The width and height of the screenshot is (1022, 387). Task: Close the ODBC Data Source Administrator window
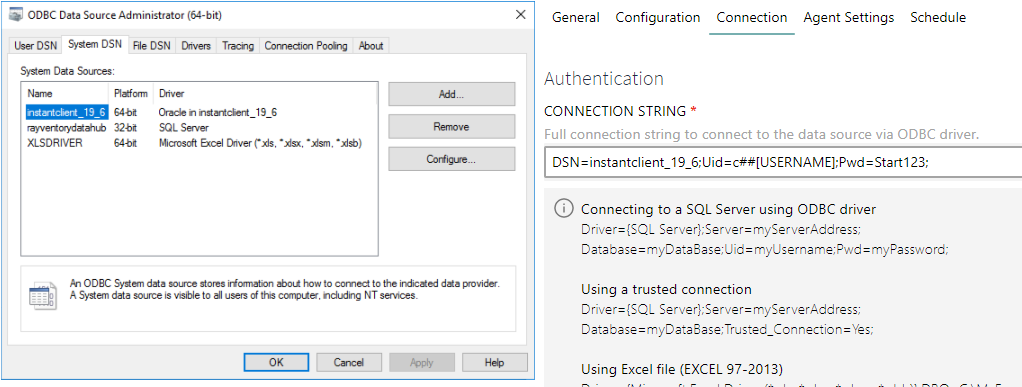coord(520,15)
